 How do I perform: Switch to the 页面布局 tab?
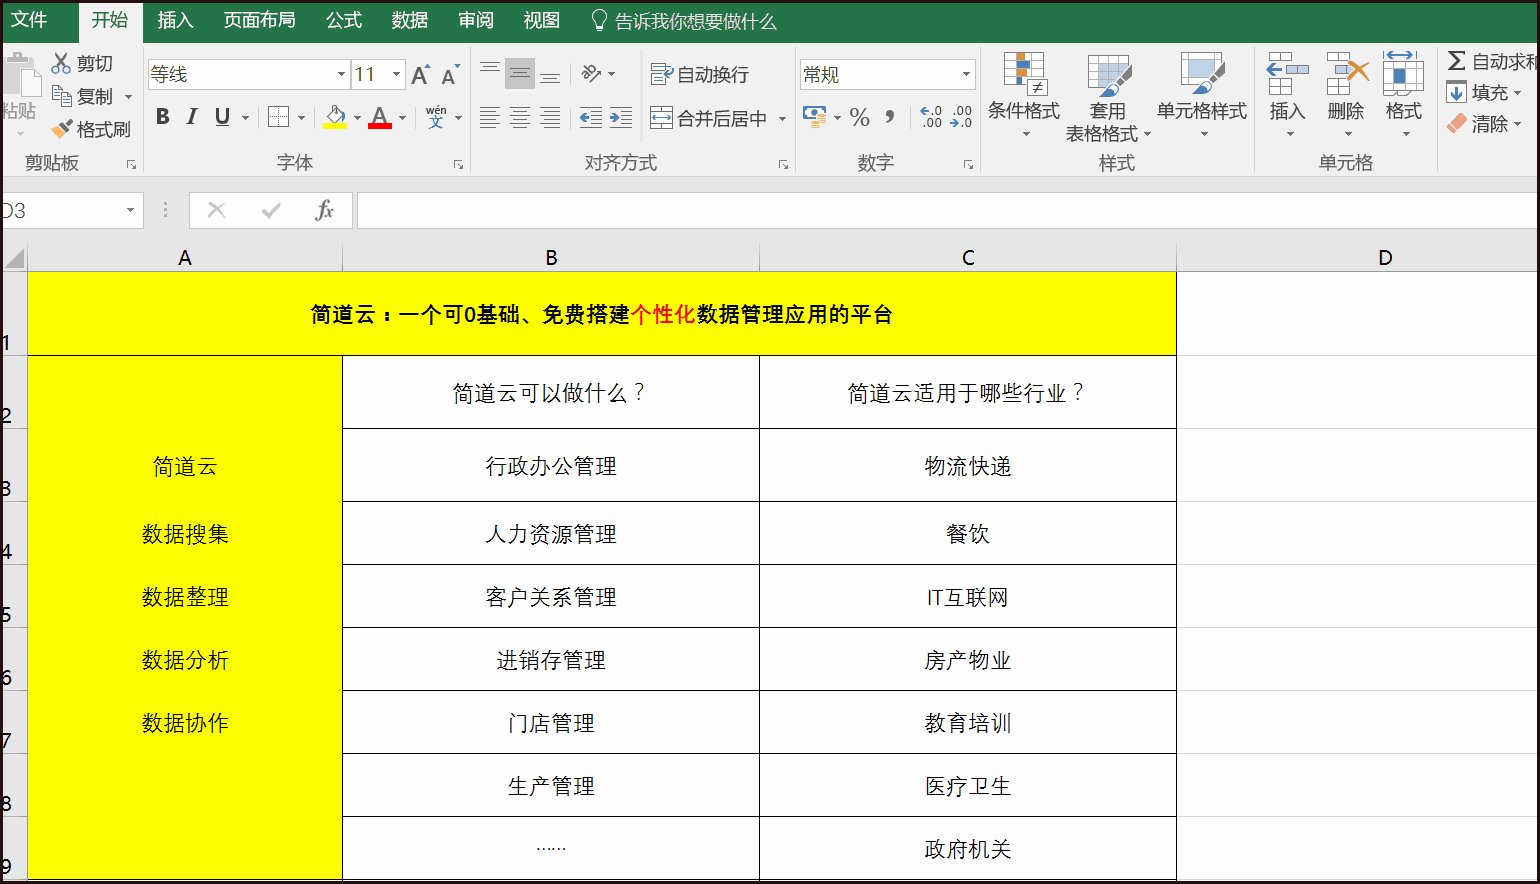[x=259, y=20]
